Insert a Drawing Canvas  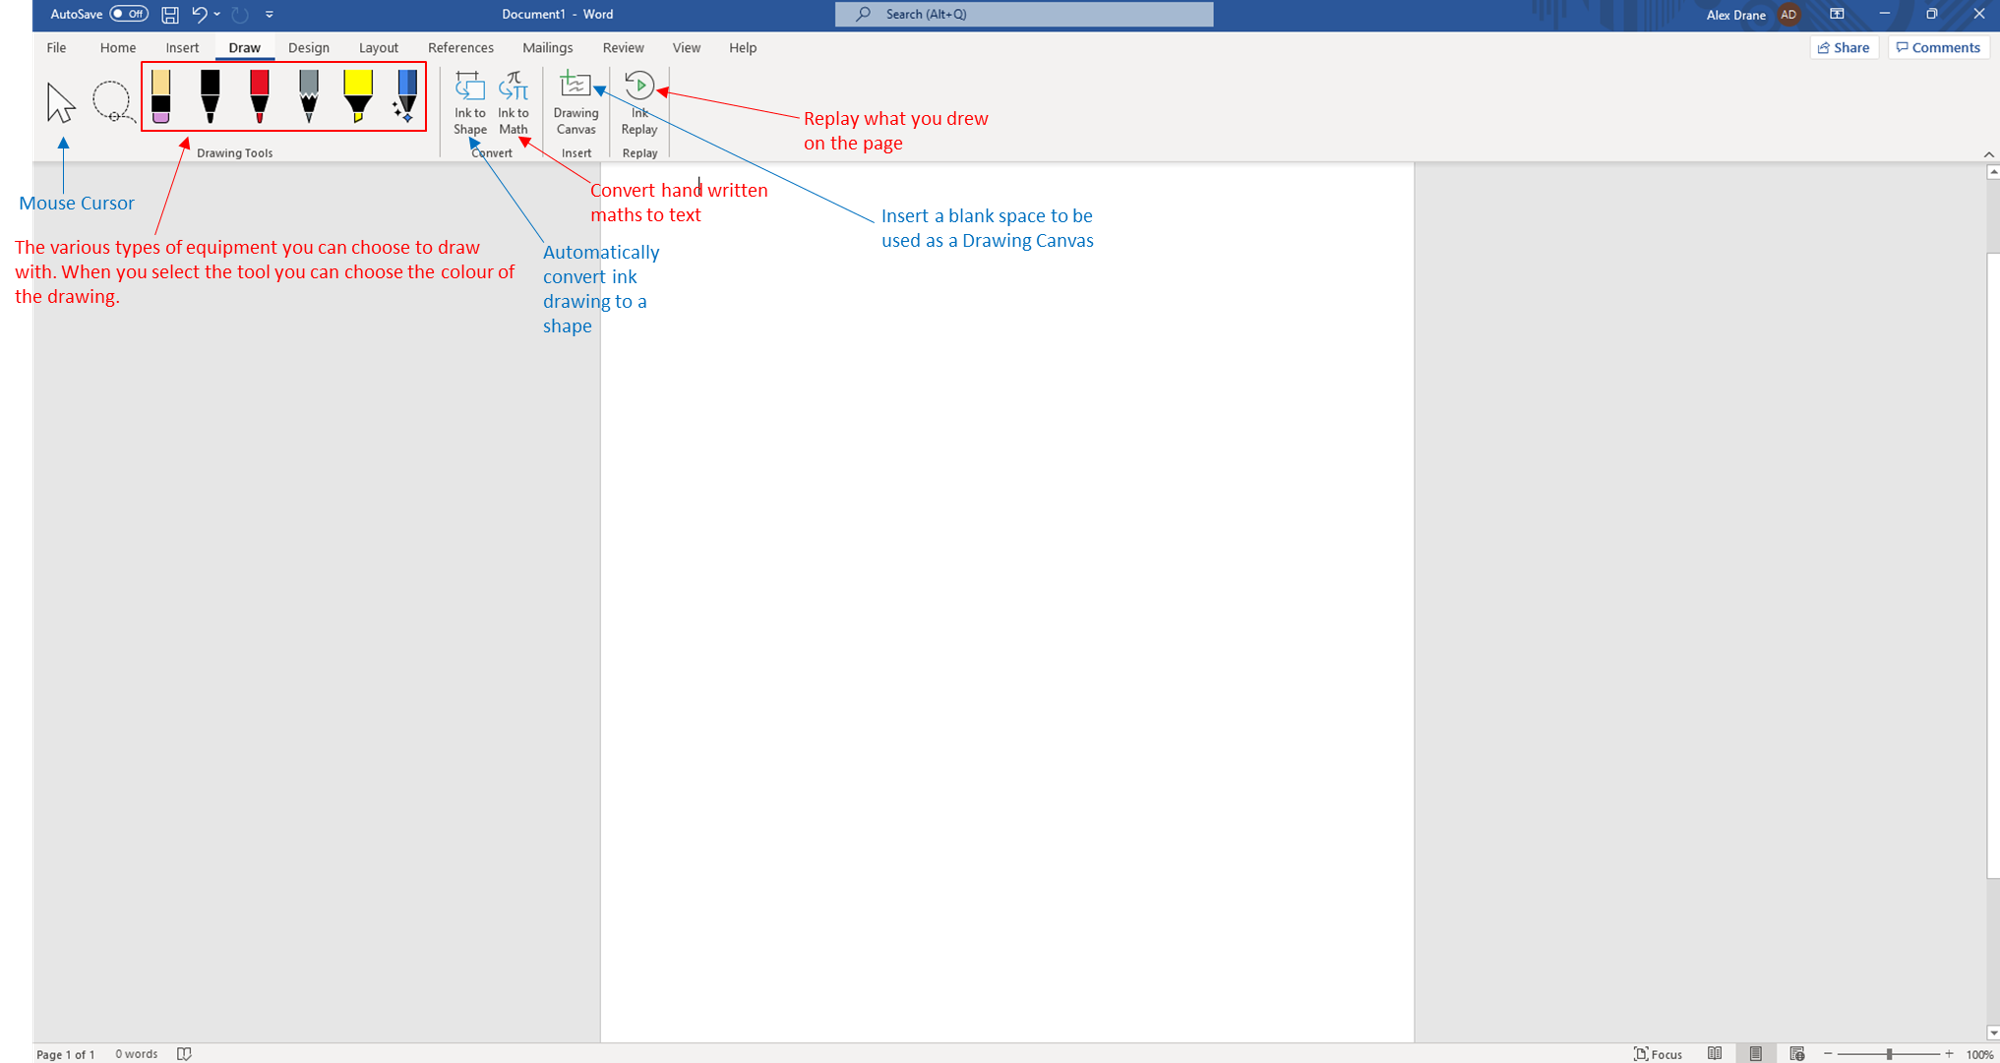pyautogui.click(x=576, y=102)
